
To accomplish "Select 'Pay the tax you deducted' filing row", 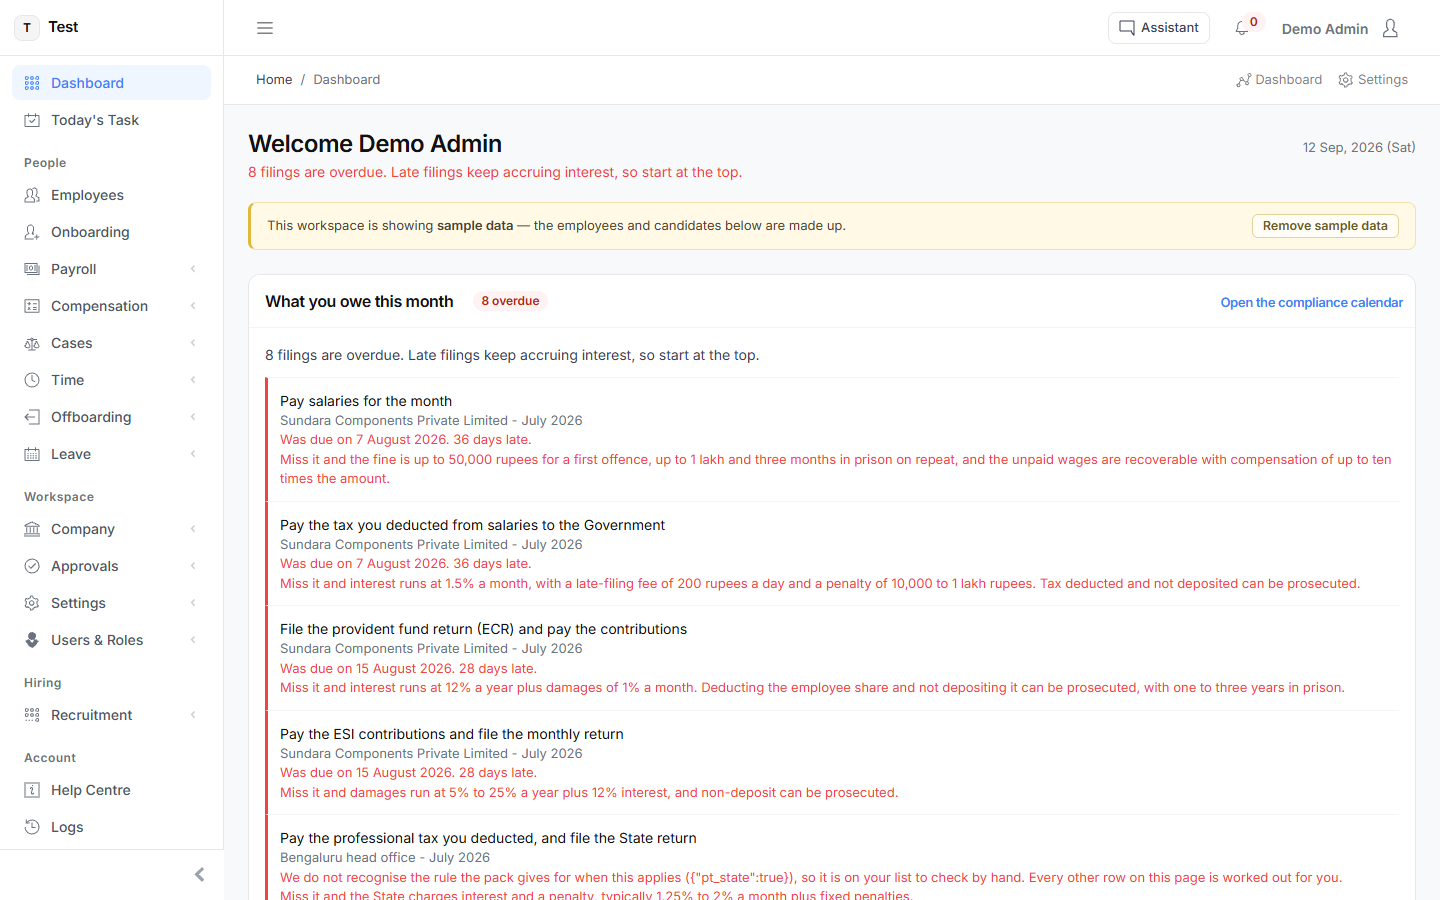I will coord(832,554).
